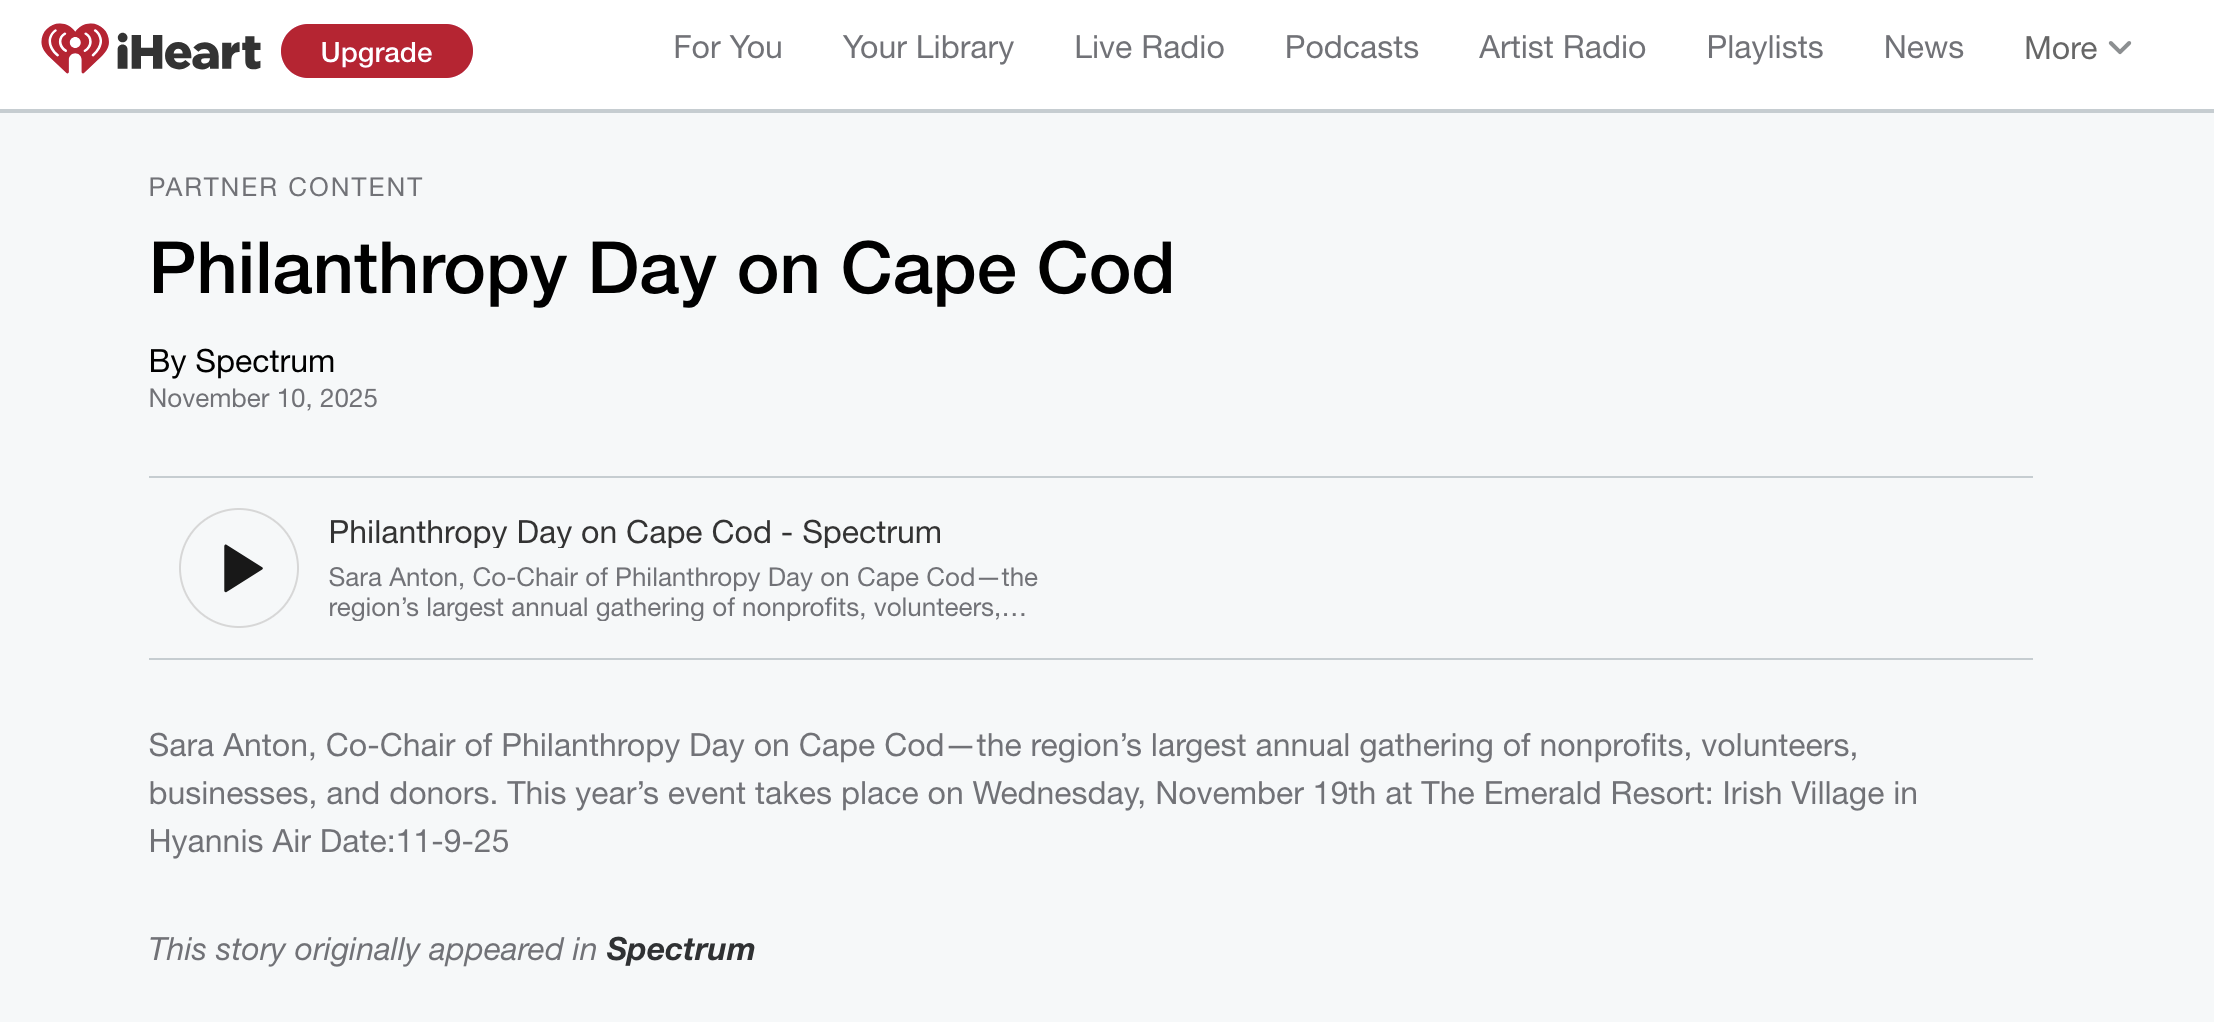Click the PARTNER CONTENT label

coord(286,186)
